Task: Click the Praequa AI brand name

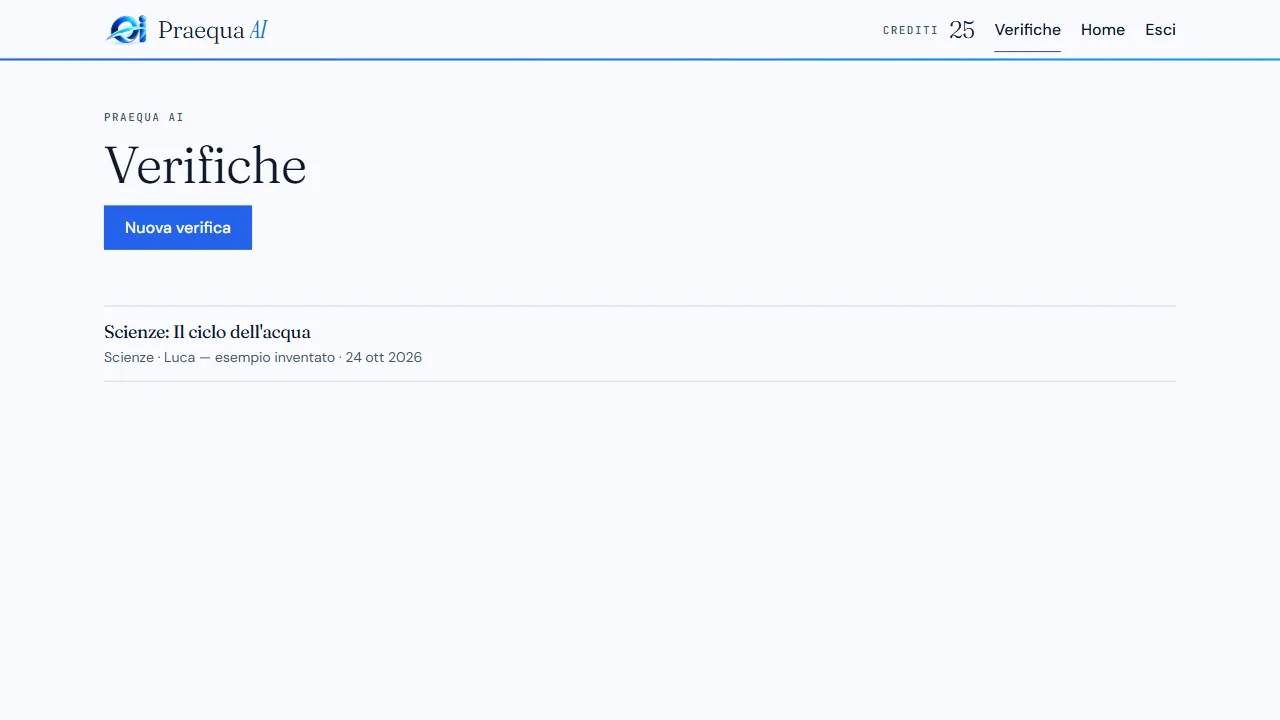Action: coord(212,30)
